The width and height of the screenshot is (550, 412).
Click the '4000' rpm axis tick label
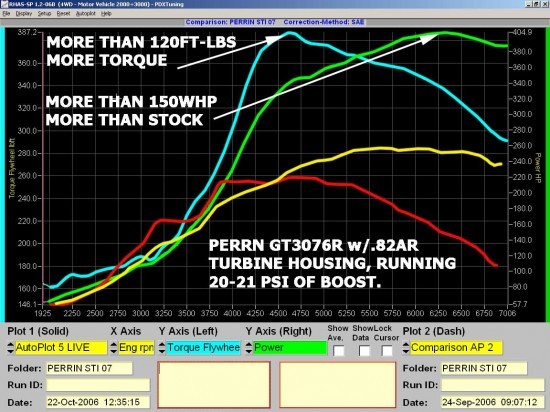tap(232, 313)
